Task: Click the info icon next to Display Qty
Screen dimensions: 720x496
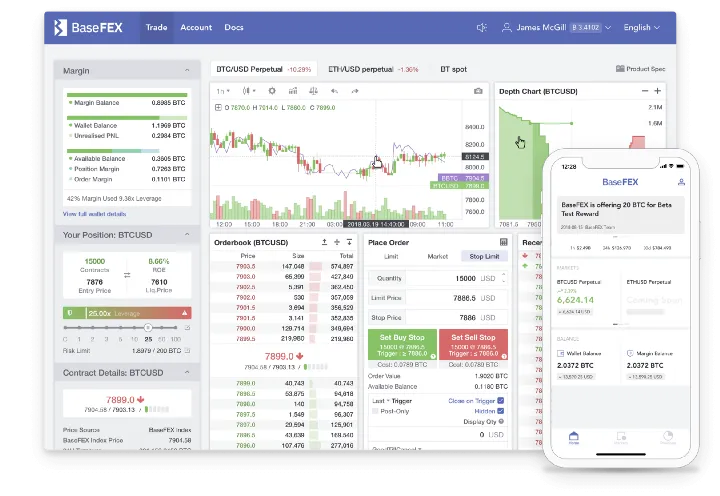Action: pyautogui.click(x=501, y=421)
